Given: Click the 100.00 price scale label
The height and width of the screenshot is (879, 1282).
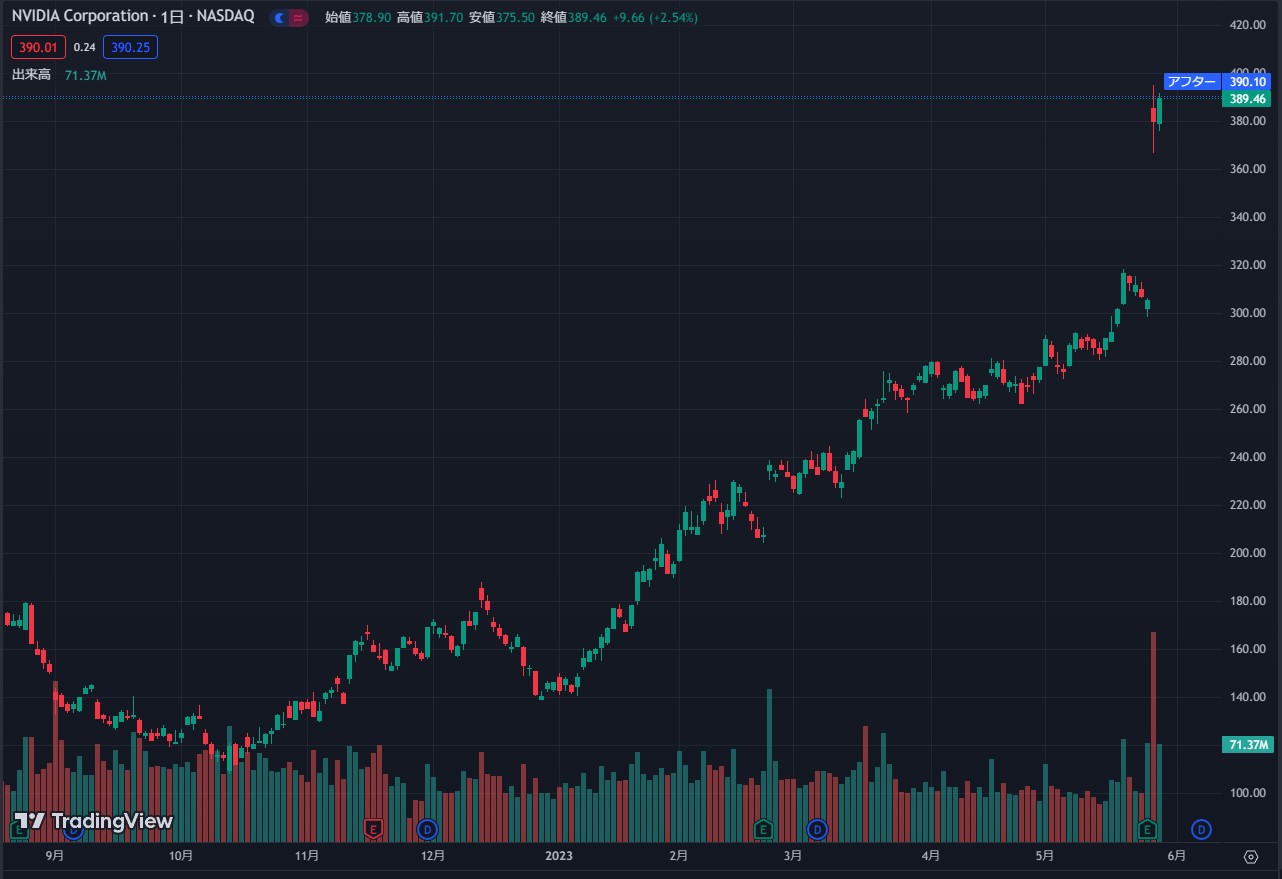Looking at the screenshot, I should (x=1248, y=793).
